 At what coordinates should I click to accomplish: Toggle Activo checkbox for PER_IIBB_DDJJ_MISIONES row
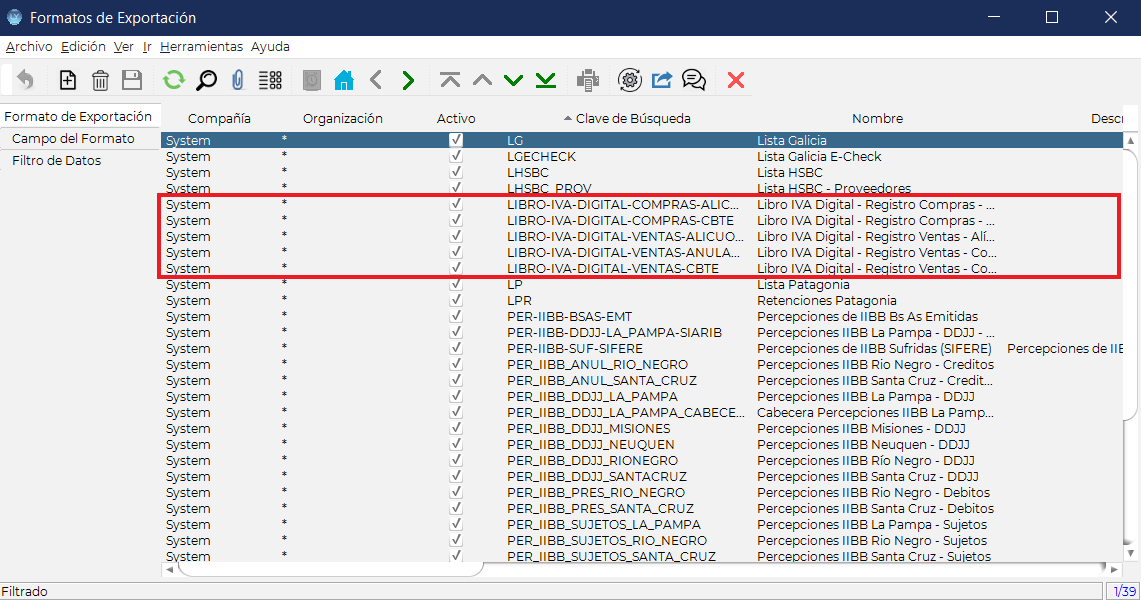[x=456, y=428]
